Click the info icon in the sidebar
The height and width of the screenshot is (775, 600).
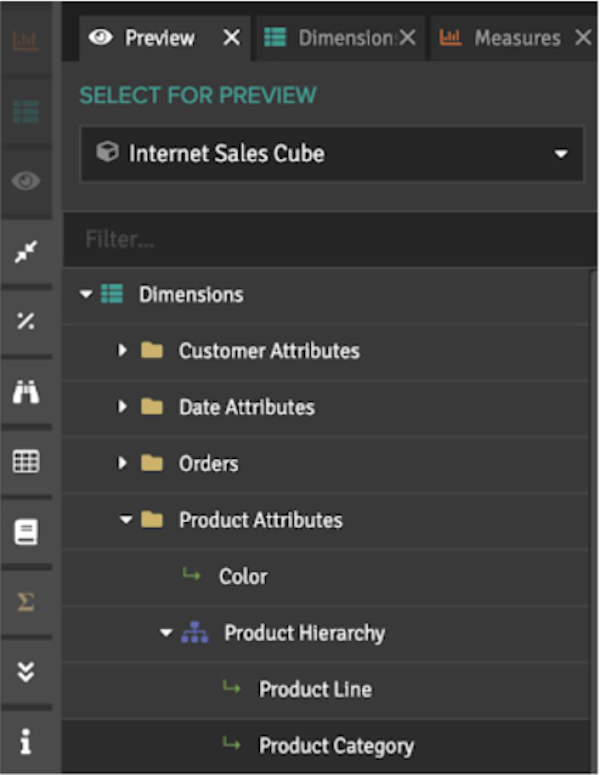[x=26, y=741]
